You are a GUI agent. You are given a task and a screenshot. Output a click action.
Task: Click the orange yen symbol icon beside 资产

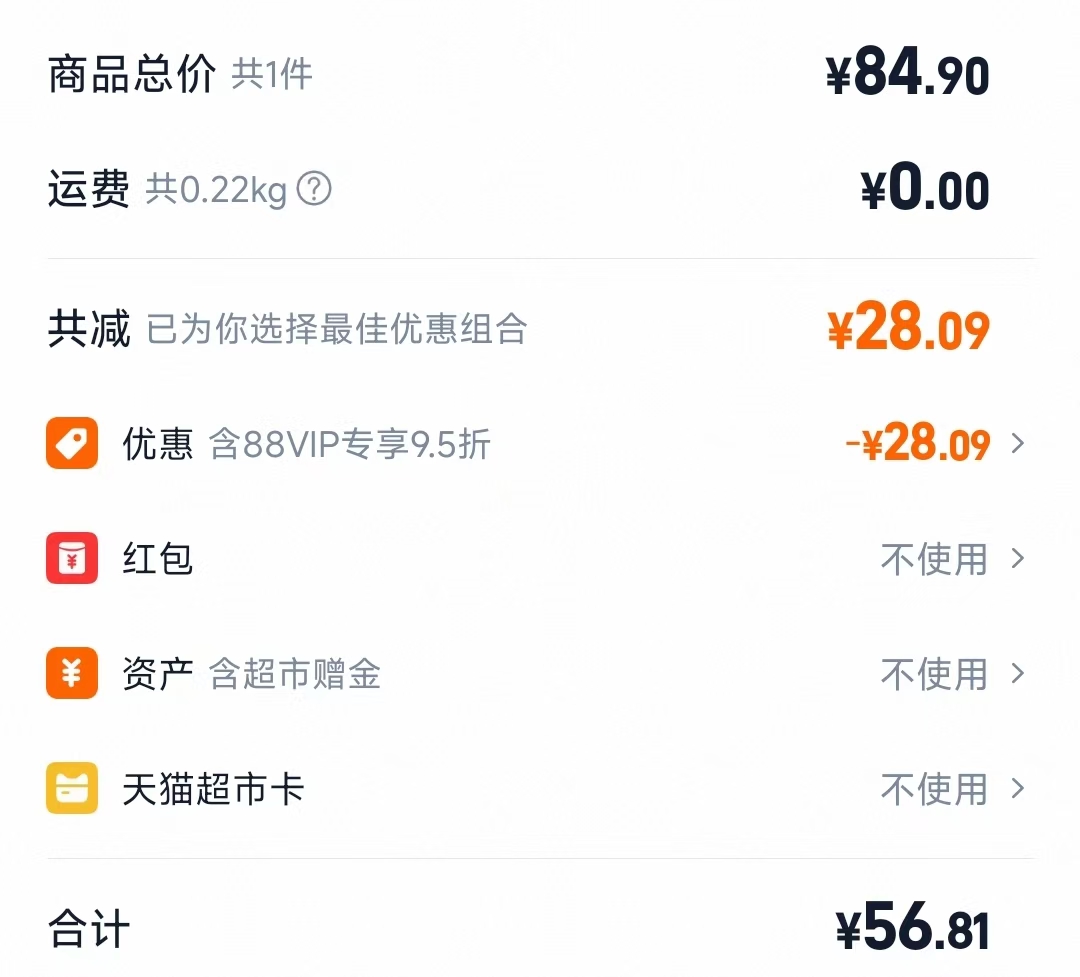[x=71, y=674]
